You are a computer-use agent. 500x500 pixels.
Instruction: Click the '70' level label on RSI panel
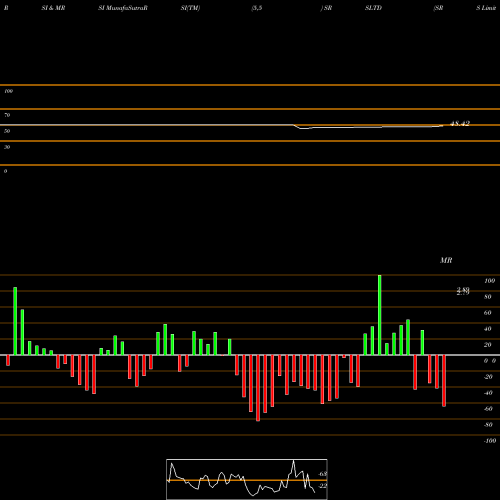click(x=7, y=115)
